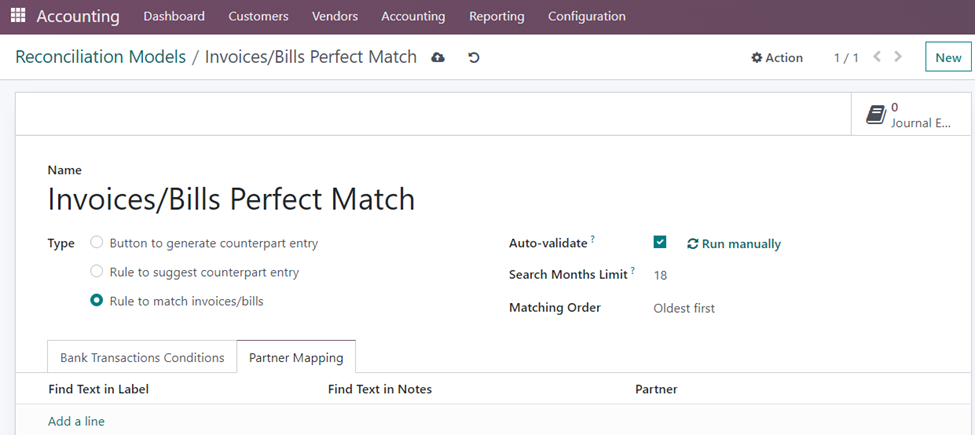Go to next record arrow
The width and height of the screenshot is (975, 435).
point(898,57)
